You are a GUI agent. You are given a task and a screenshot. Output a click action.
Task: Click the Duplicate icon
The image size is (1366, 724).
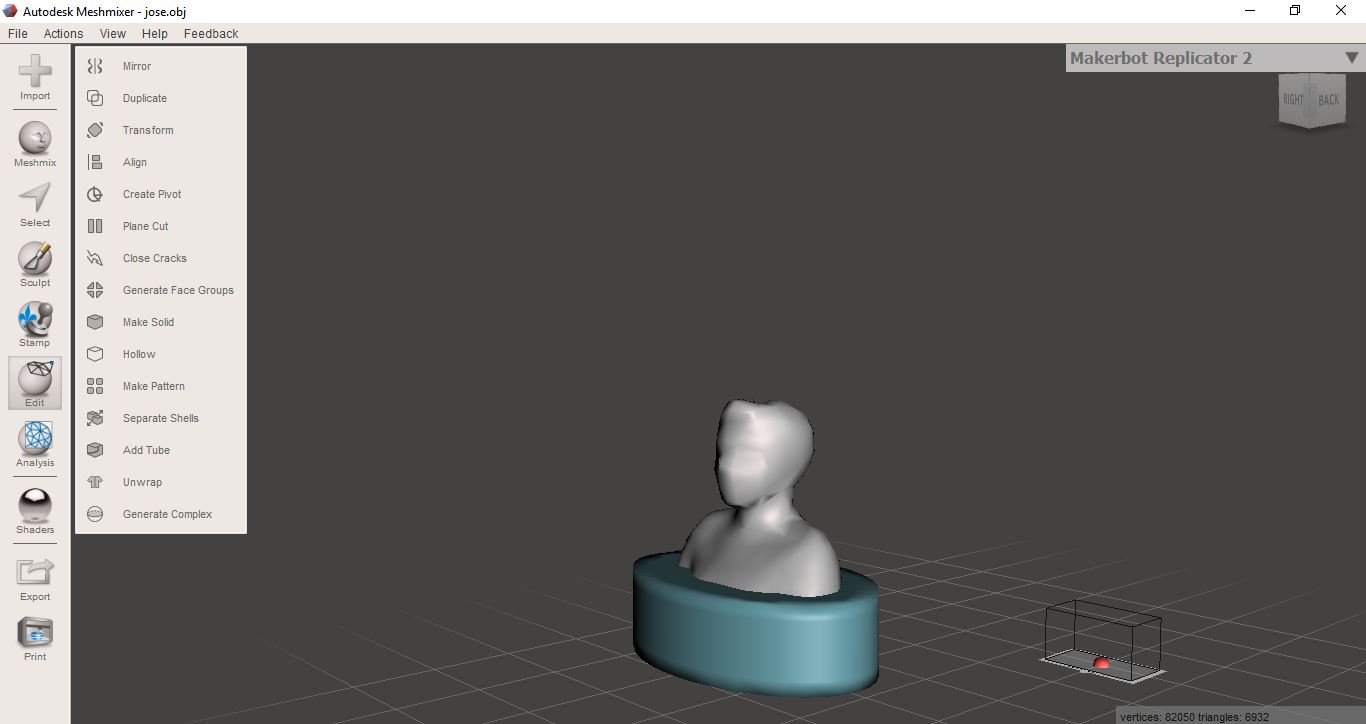pos(95,98)
